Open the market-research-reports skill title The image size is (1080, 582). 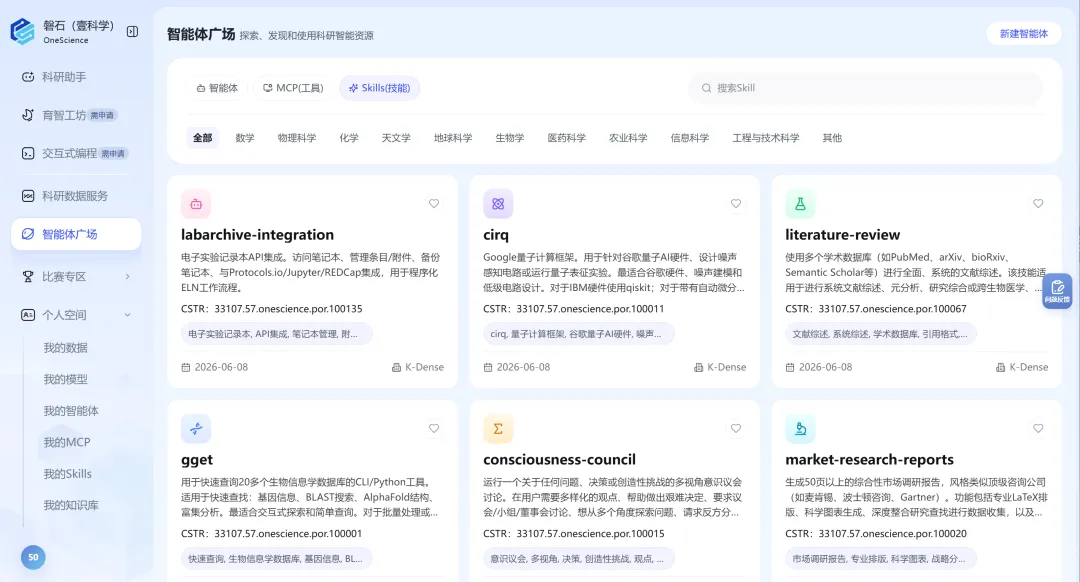pyautogui.click(x=869, y=459)
